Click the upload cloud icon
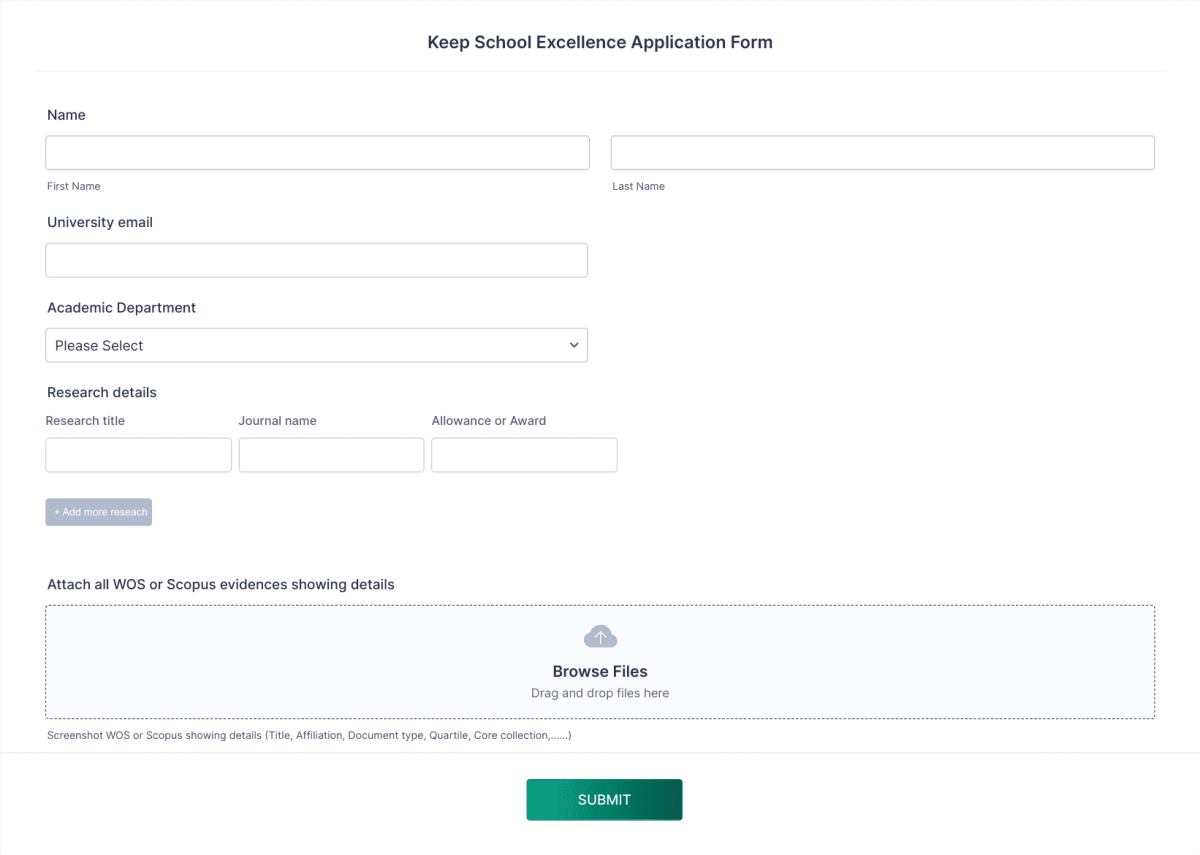 (600, 636)
